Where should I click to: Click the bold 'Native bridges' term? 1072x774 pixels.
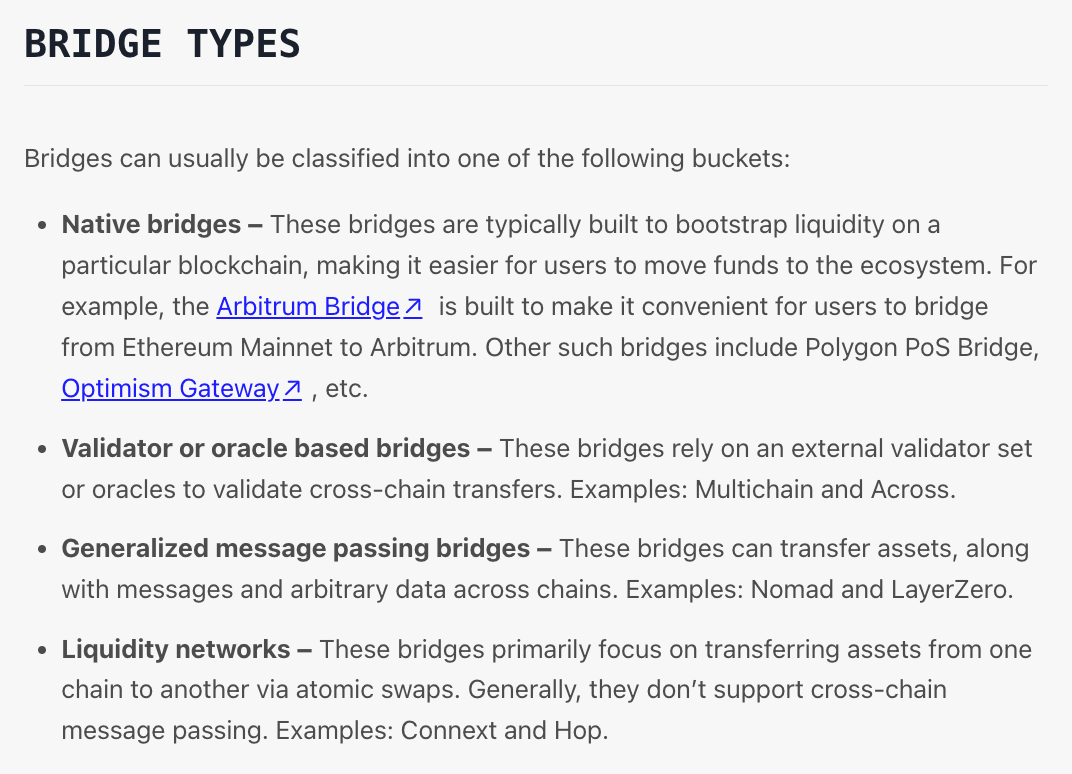(x=151, y=224)
